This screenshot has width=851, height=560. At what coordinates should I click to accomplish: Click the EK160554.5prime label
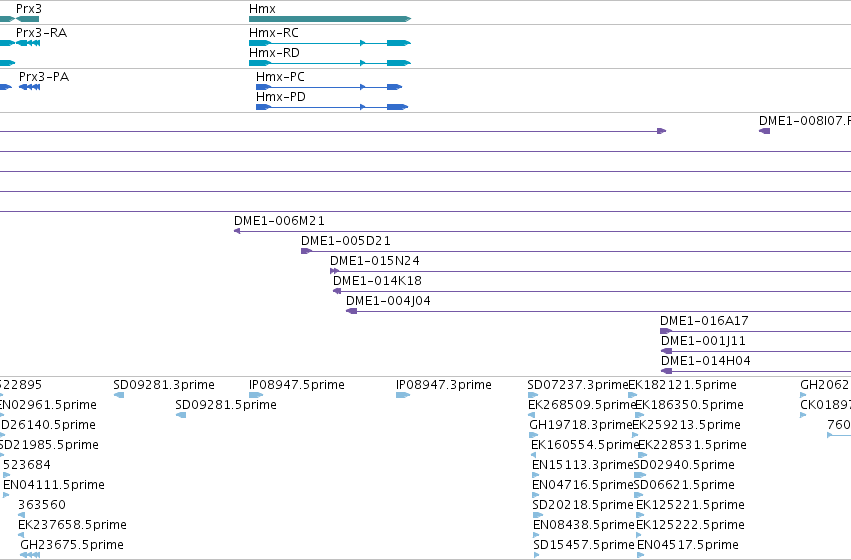[x=585, y=446]
